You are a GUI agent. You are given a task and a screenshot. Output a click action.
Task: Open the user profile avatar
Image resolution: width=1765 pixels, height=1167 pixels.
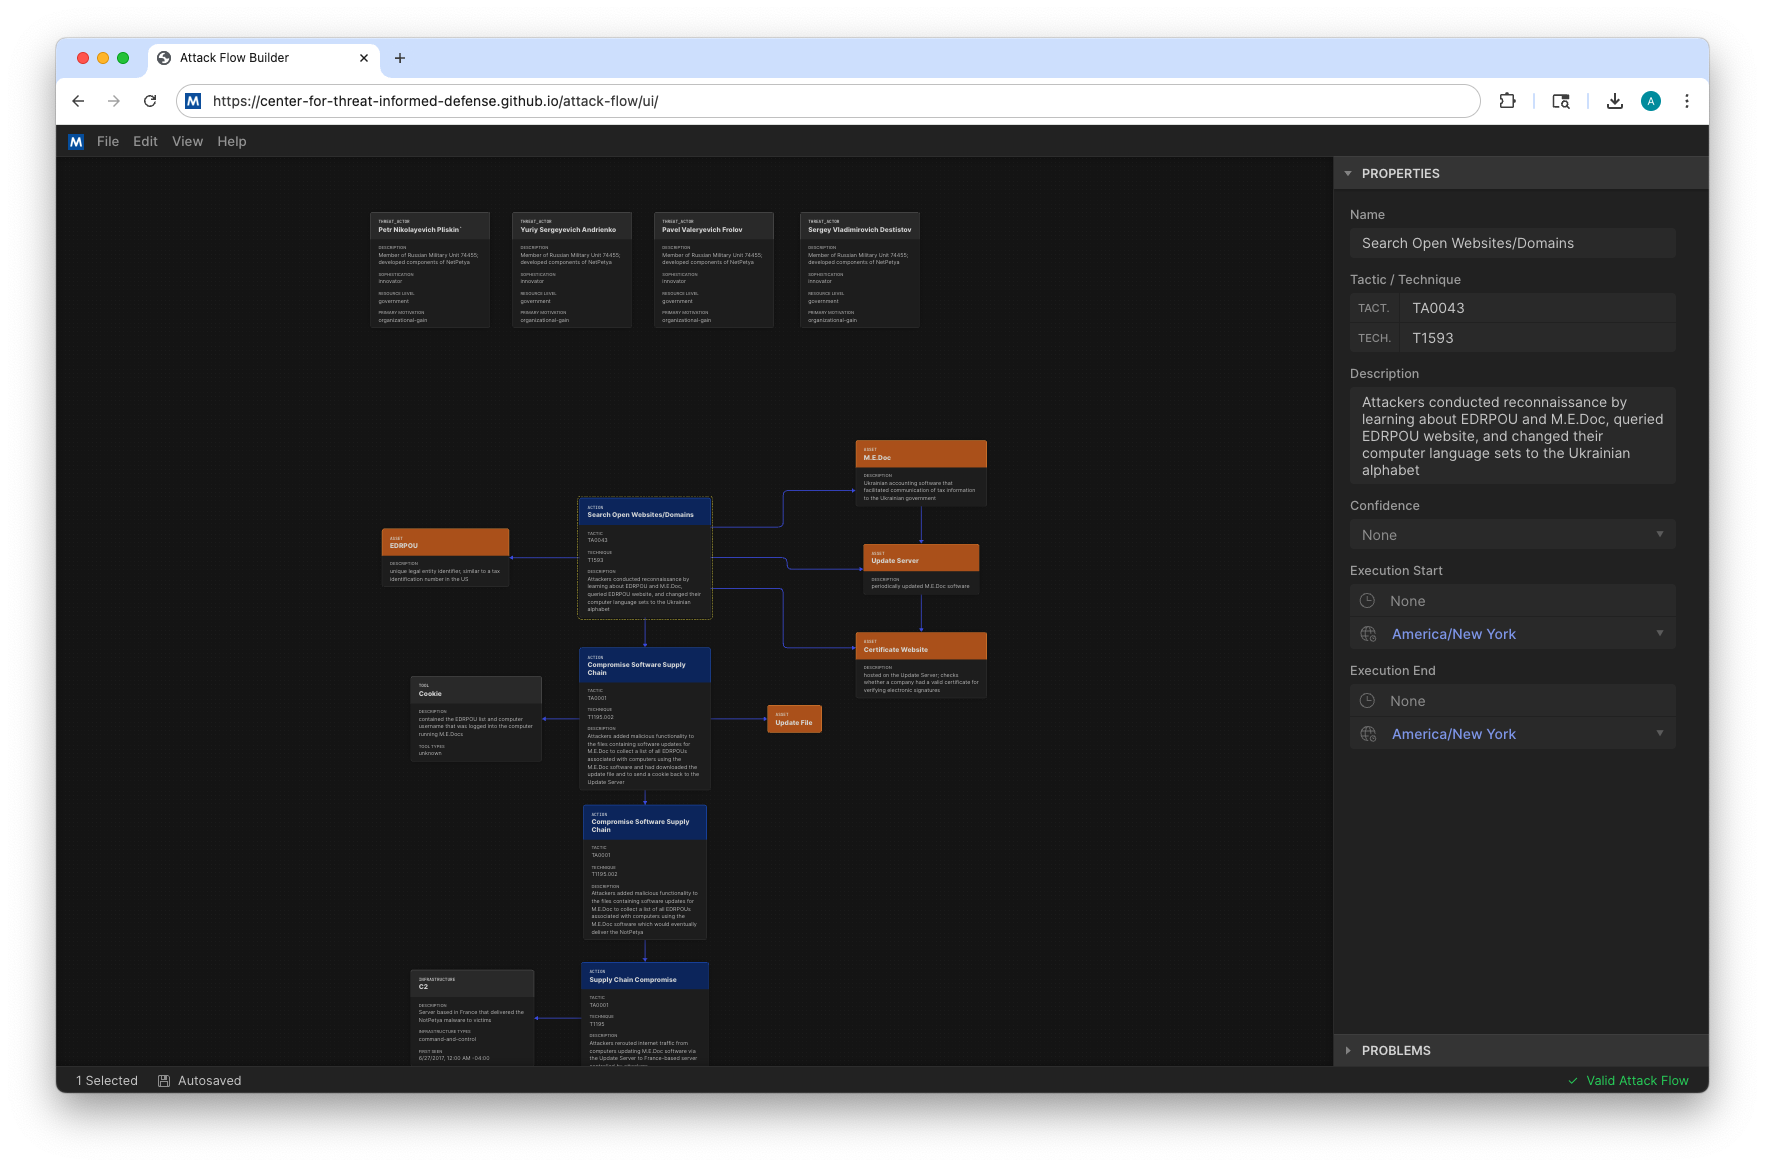(x=1651, y=101)
